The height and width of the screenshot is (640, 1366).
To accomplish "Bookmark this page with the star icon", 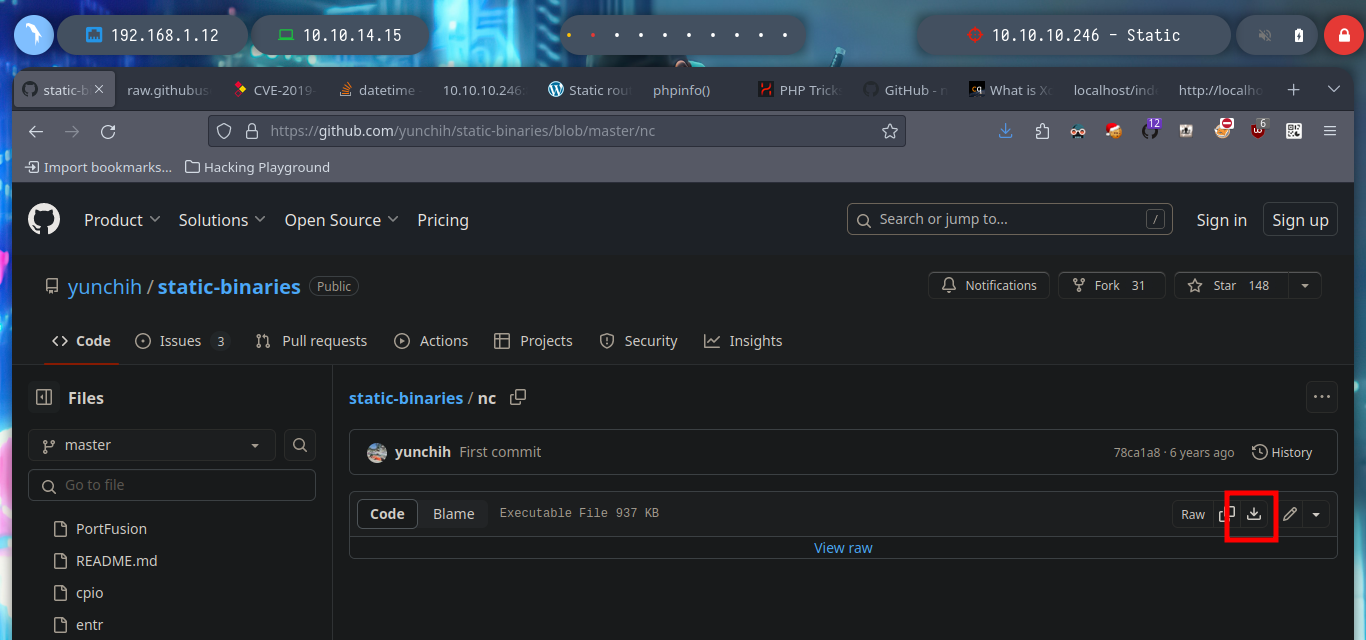I will click(889, 131).
